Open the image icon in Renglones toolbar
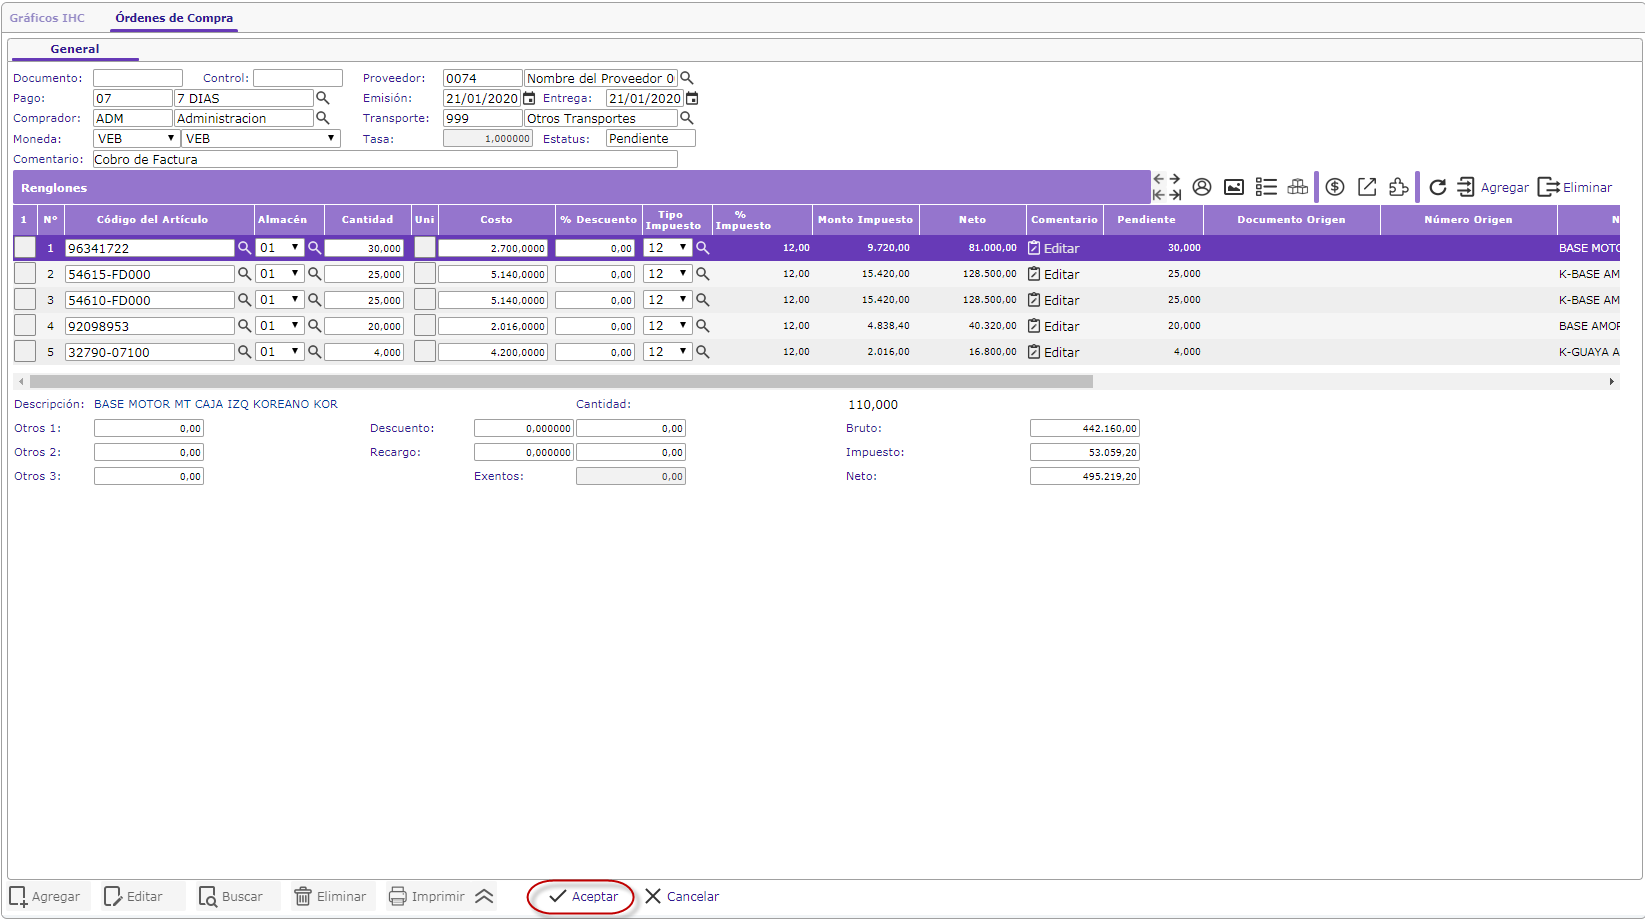Viewport: 1645px width, 919px height. tap(1234, 187)
